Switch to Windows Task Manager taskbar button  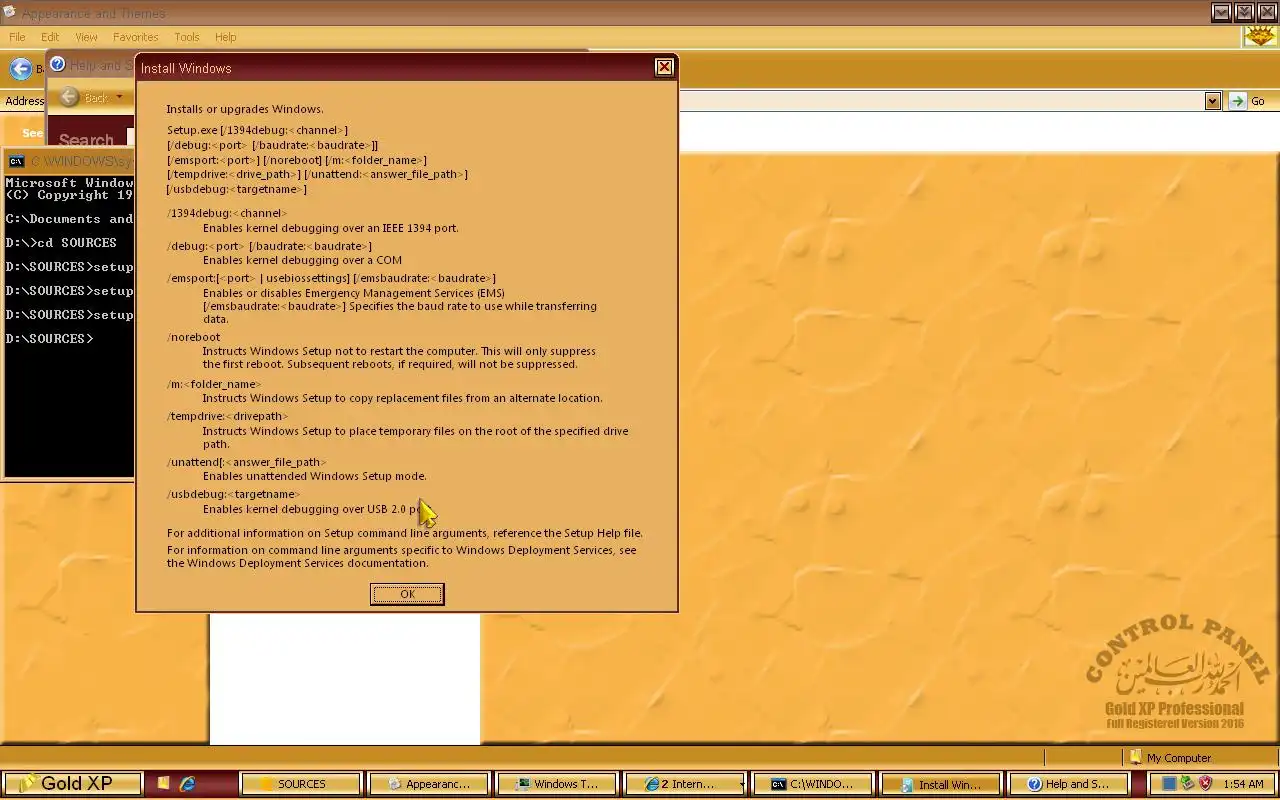pyautogui.click(x=555, y=784)
